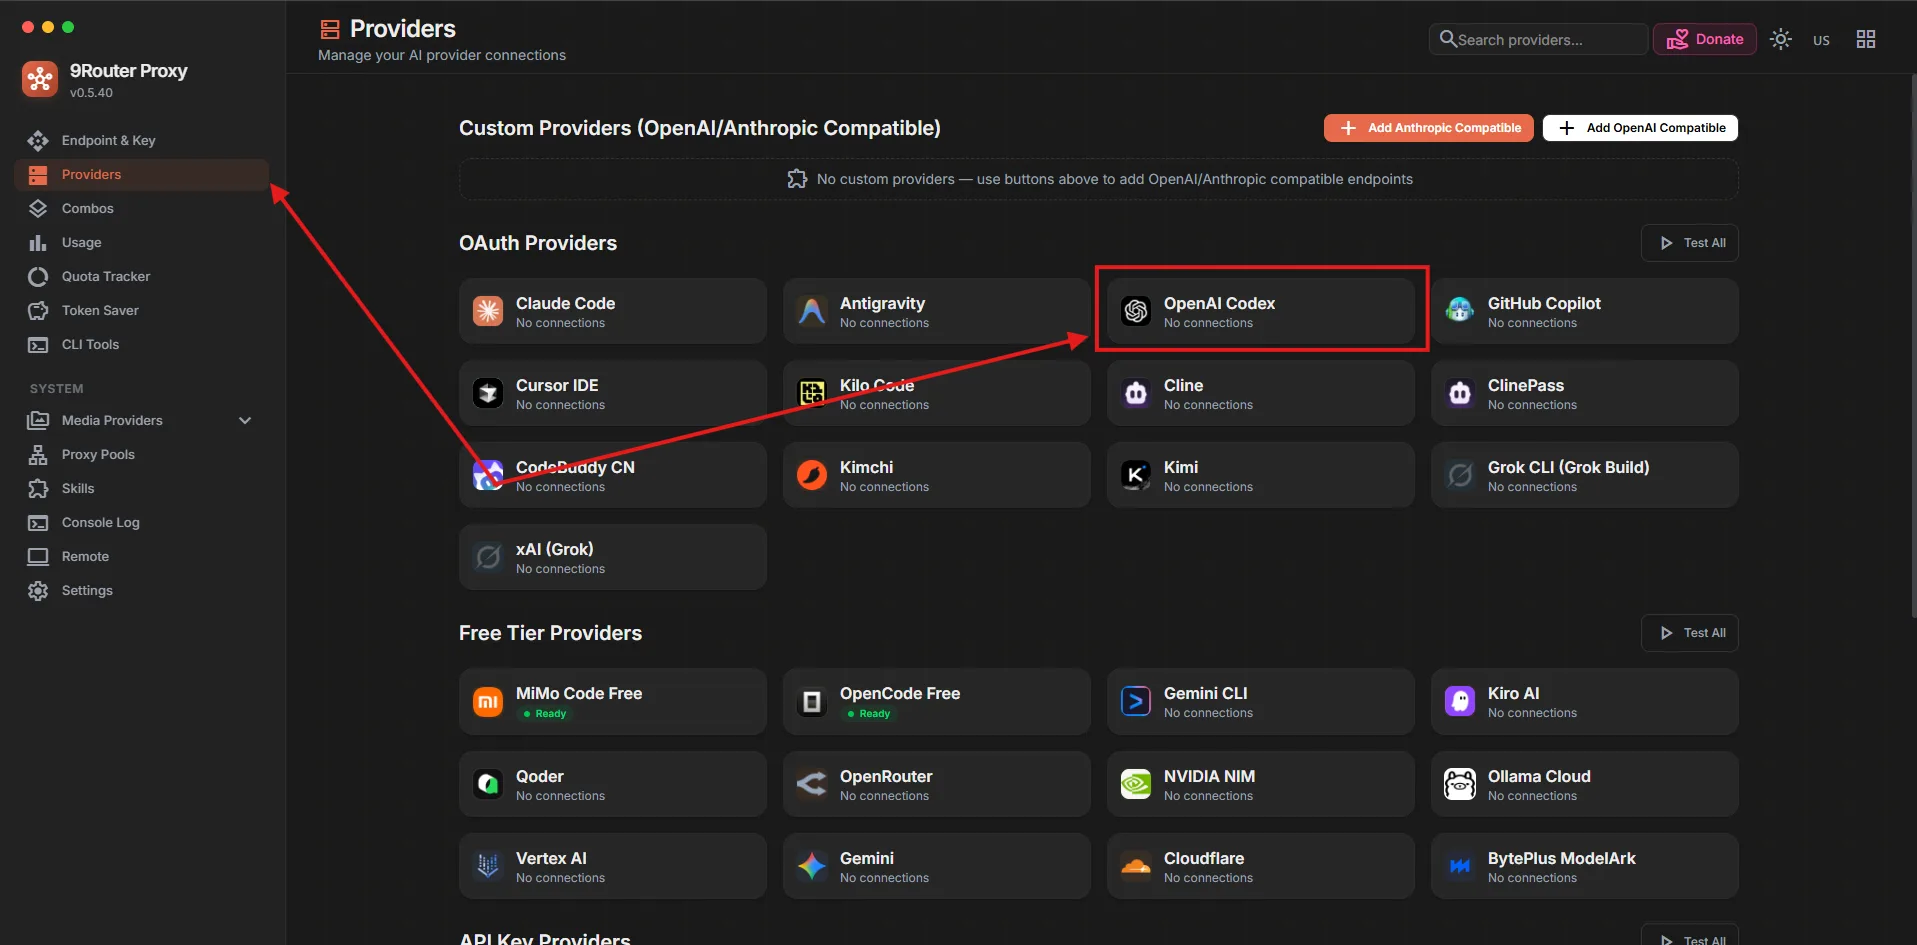Click the NVIDIA NIM provider name

tap(1209, 776)
